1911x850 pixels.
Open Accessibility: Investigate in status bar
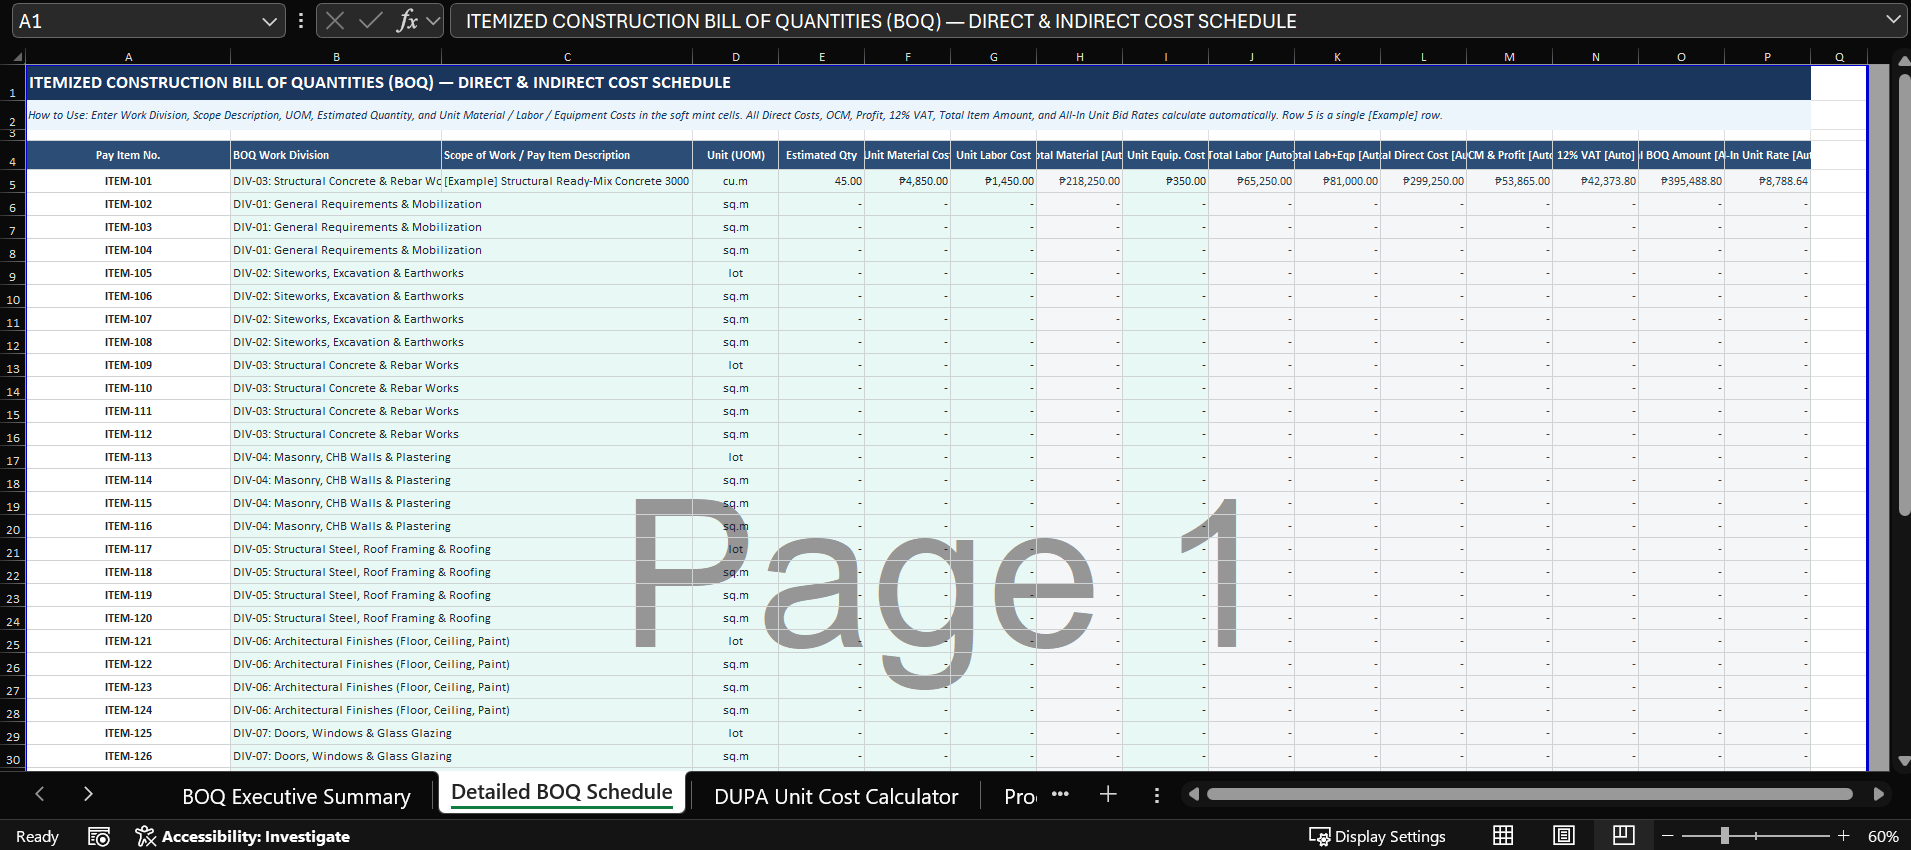pyautogui.click(x=242, y=836)
